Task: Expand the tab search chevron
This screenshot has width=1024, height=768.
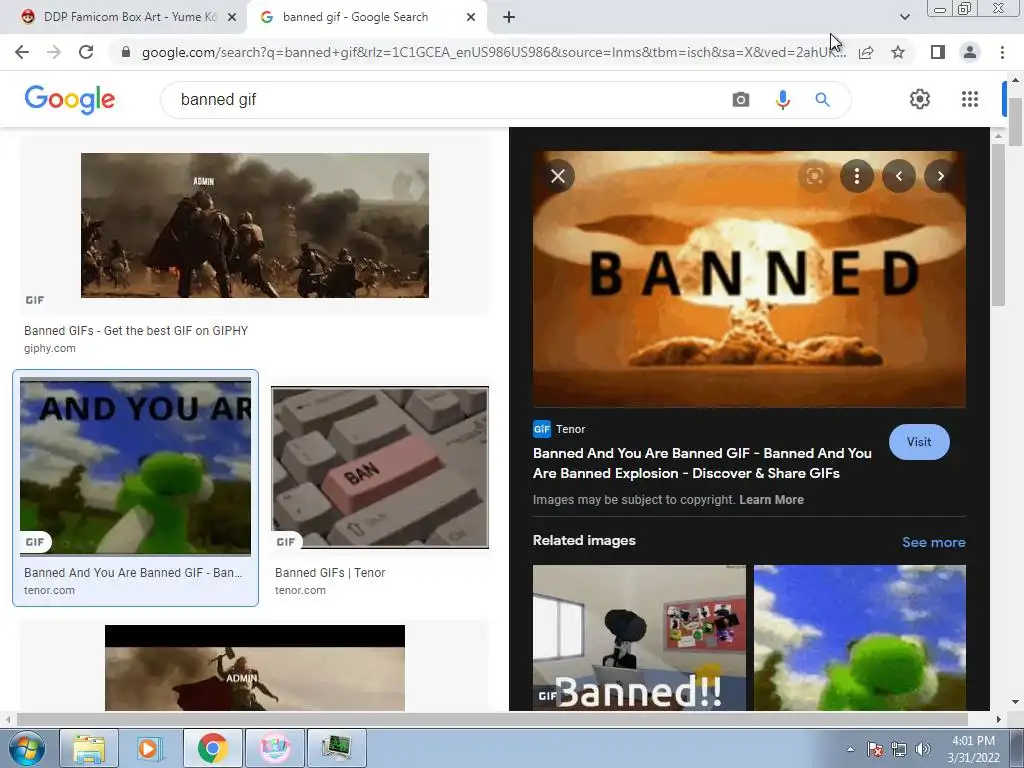Action: coord(904,17)
